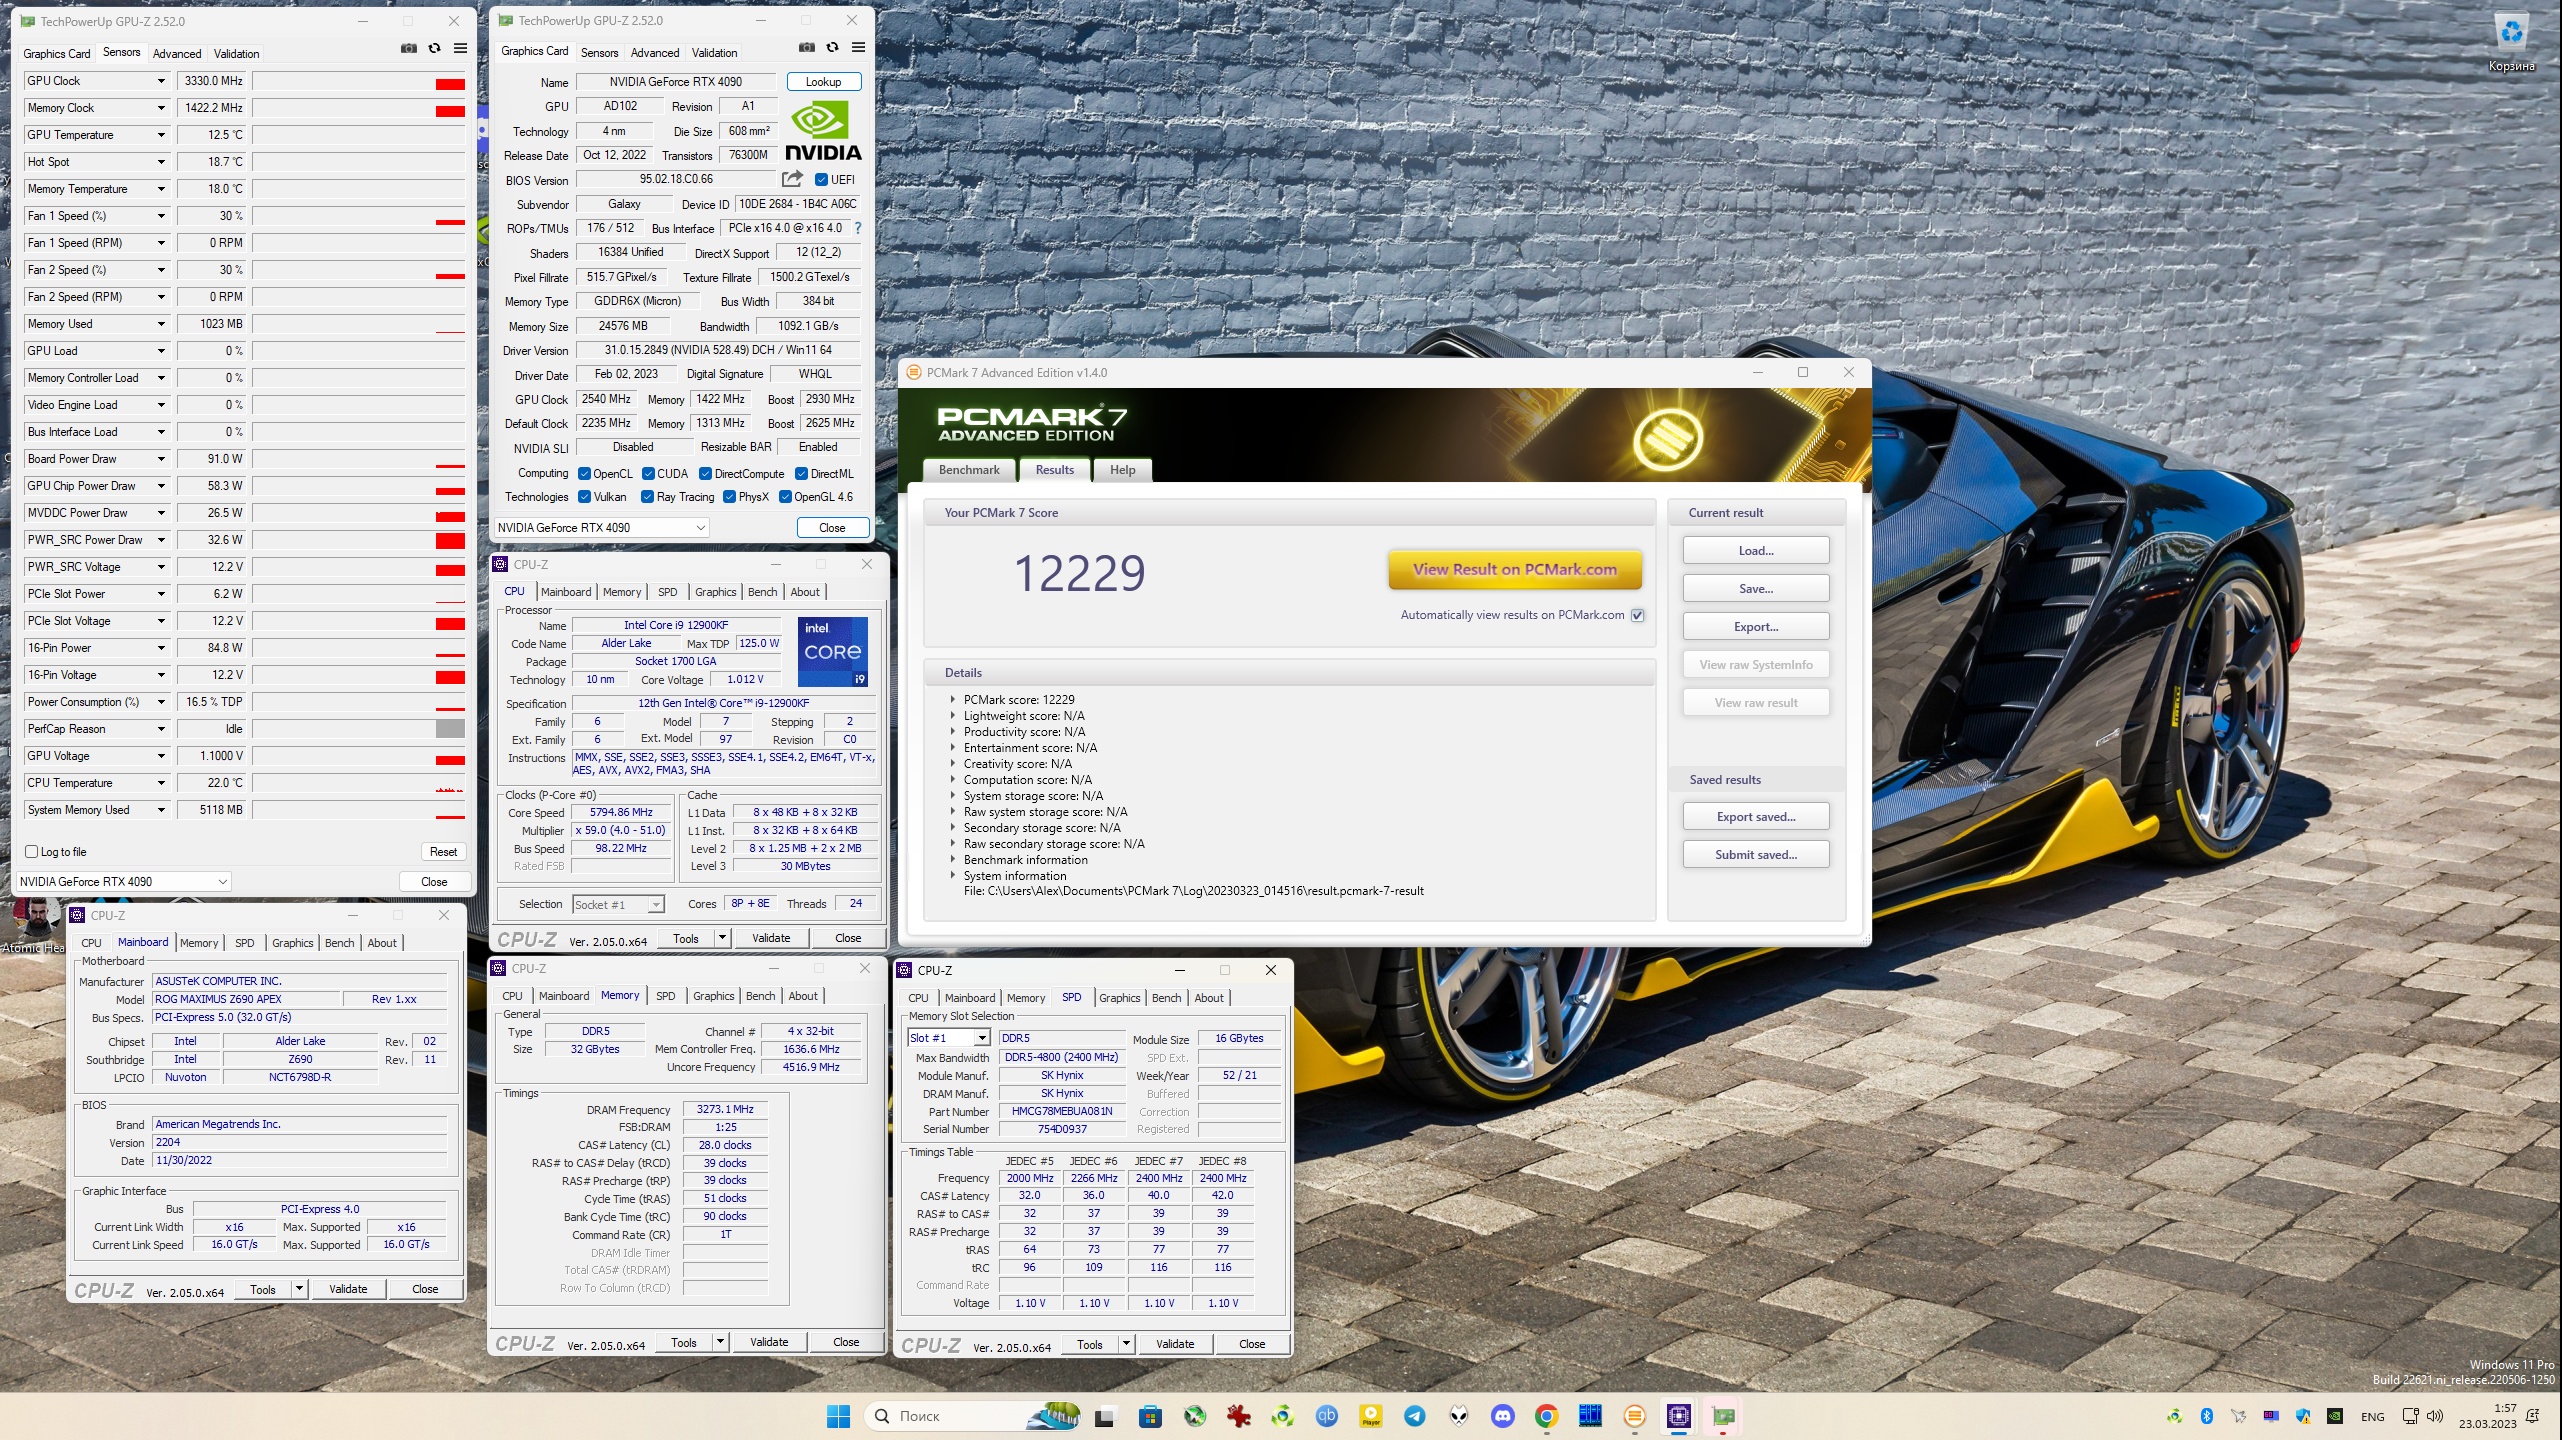Open NVIDIA tray icon
This screenshot has height=1440, width=2562.
(2334, 1416)
